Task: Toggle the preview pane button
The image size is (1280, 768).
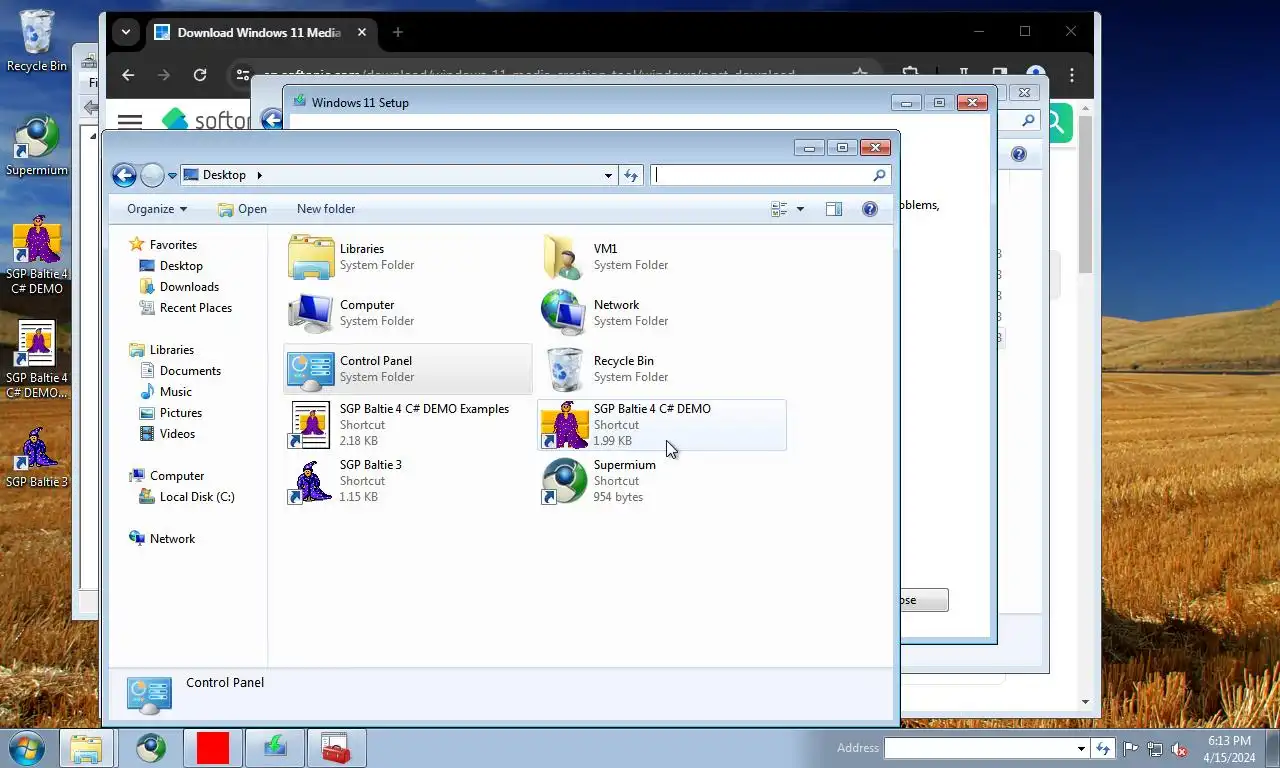Action: coord(834,209)
